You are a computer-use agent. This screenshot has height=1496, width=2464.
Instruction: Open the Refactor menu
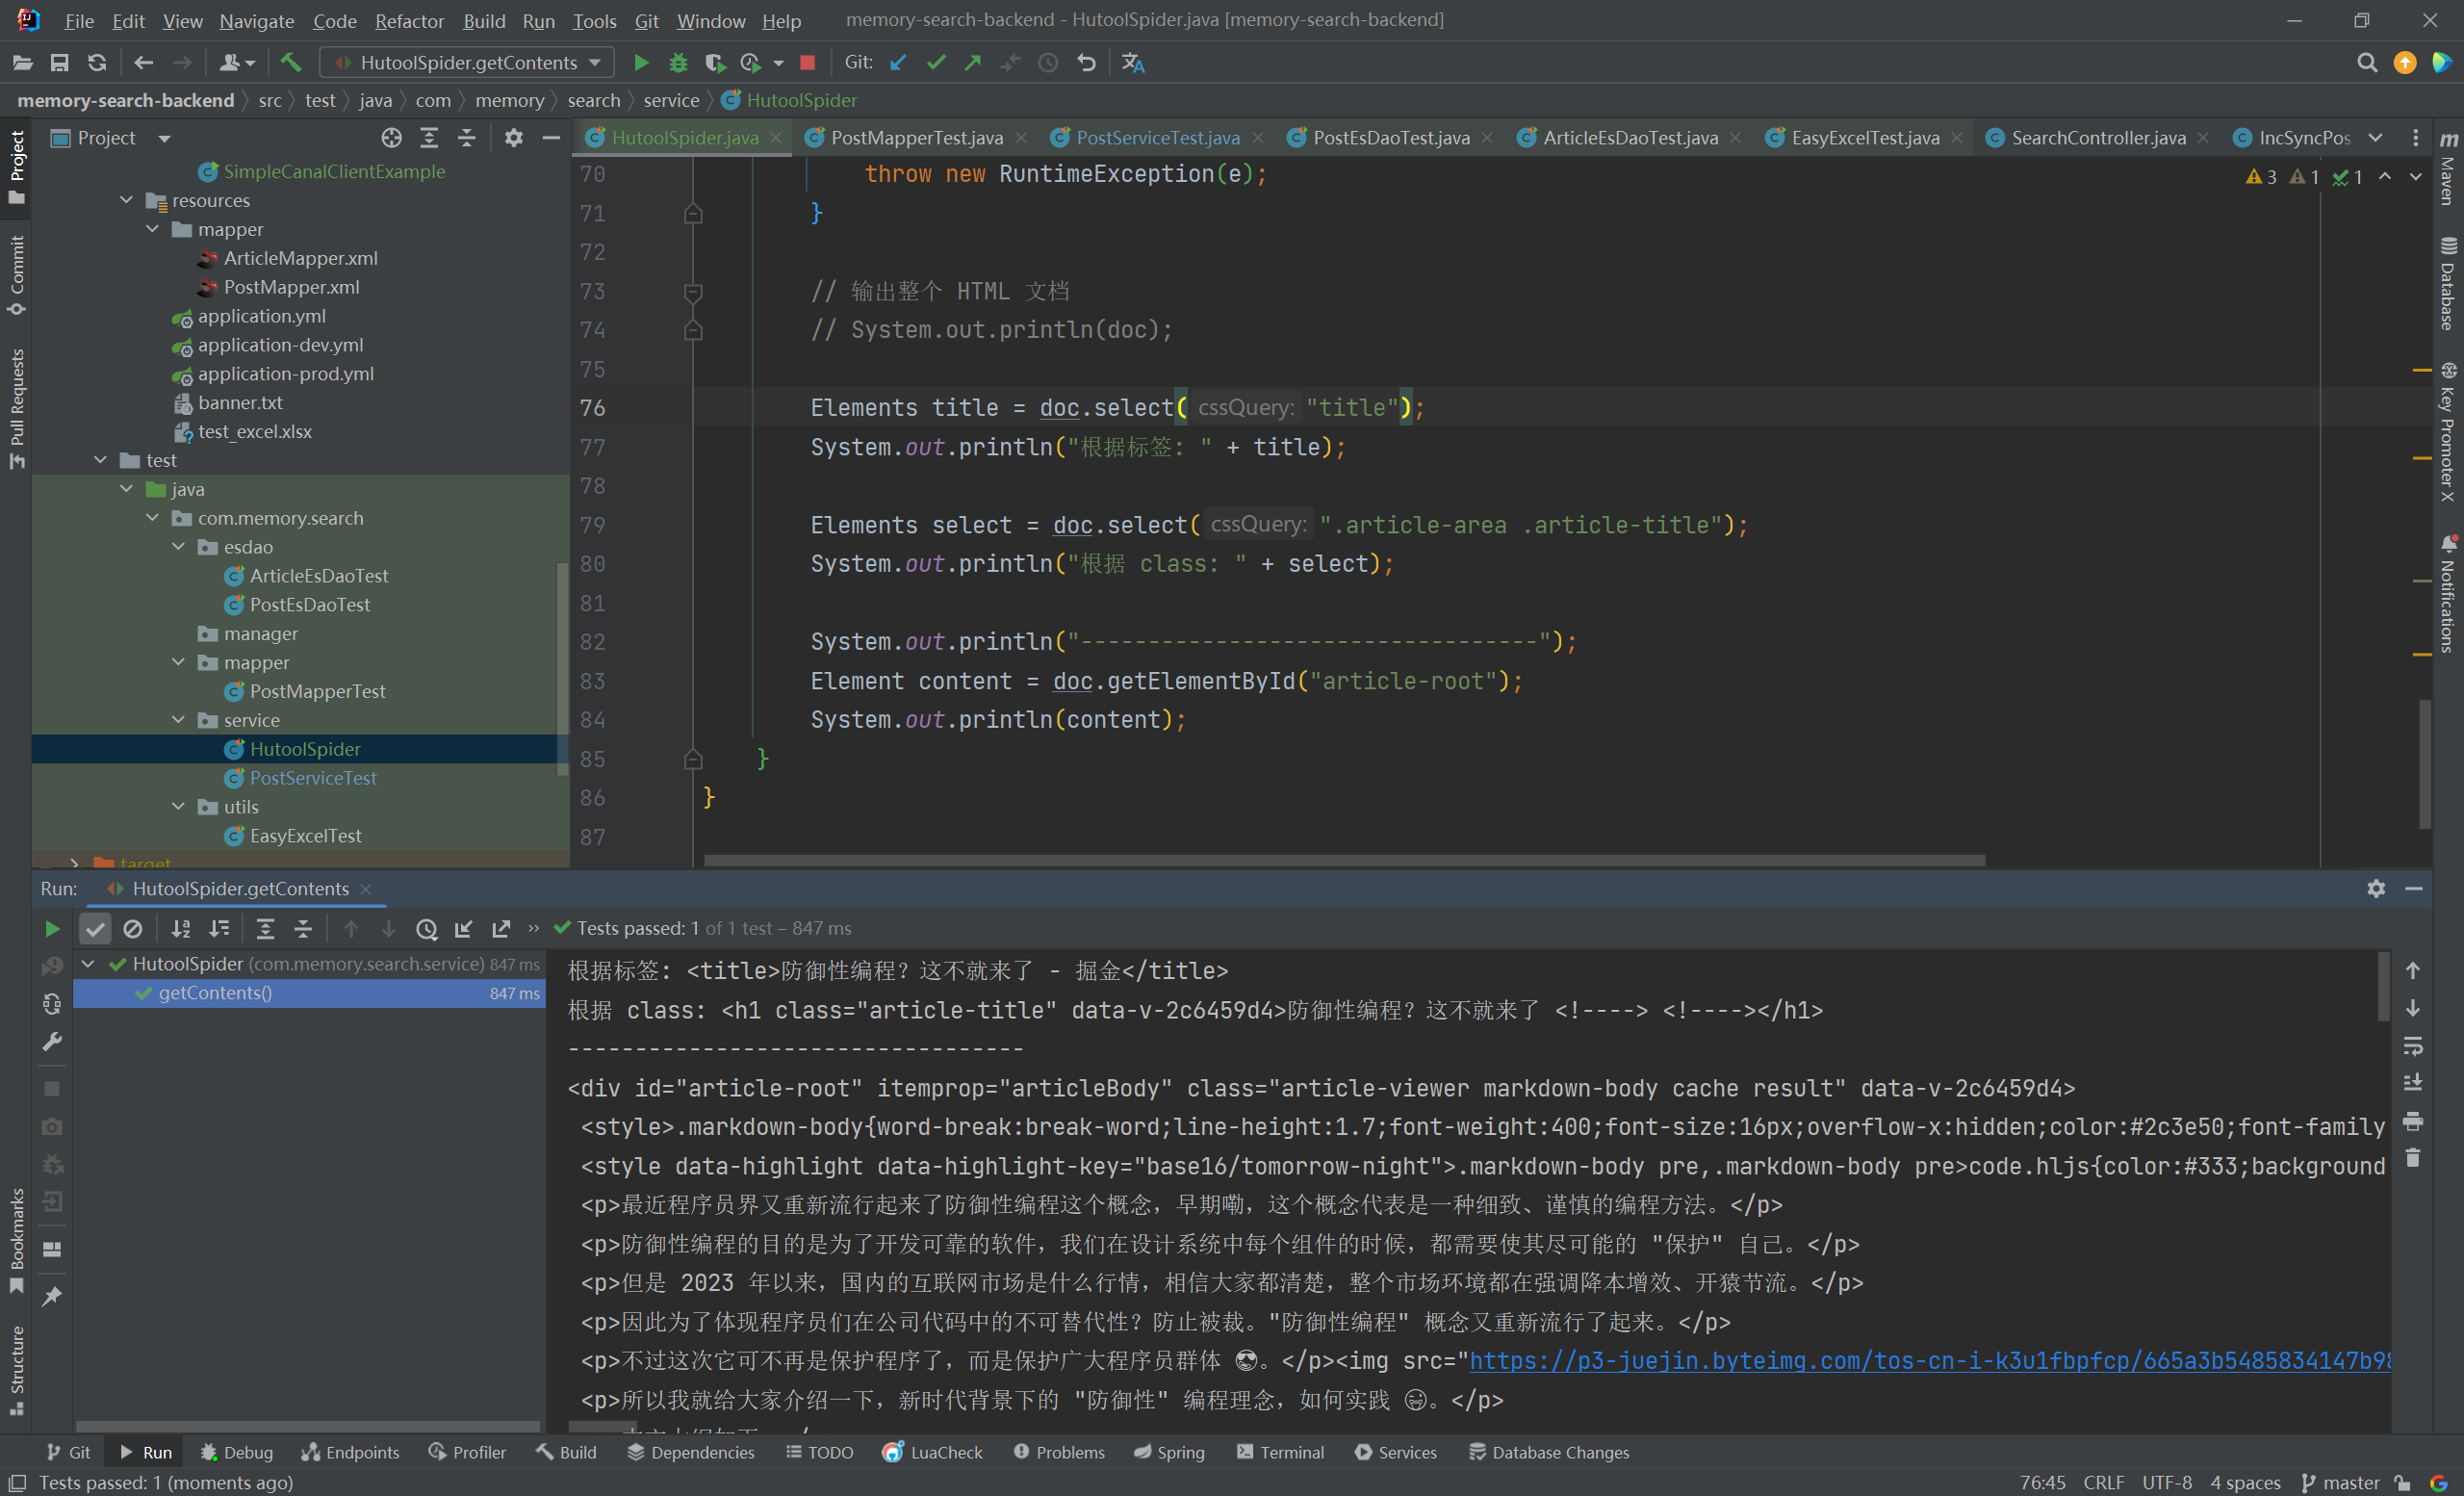click(409, 20)
